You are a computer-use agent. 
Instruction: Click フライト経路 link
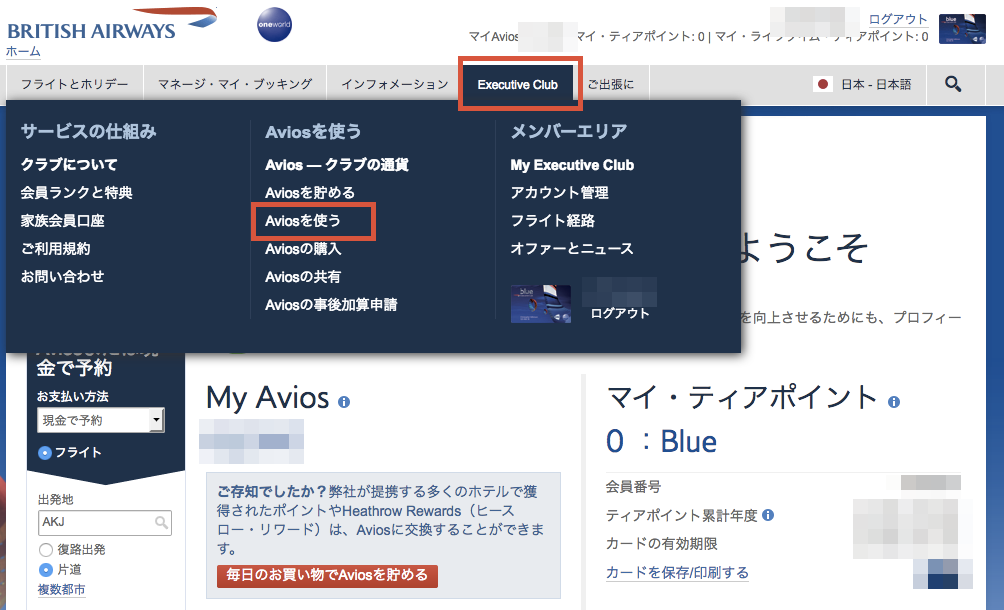click(552, 221)
